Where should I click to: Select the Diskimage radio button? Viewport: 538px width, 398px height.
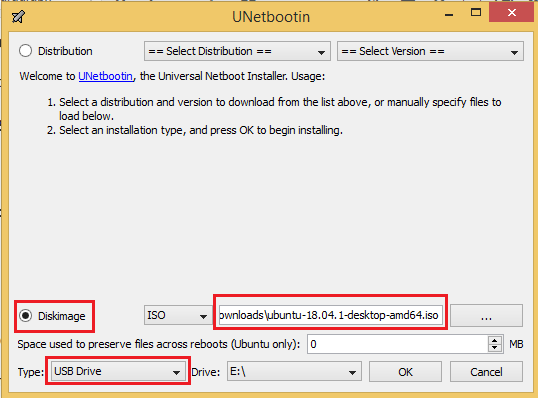tap(25, 316)
